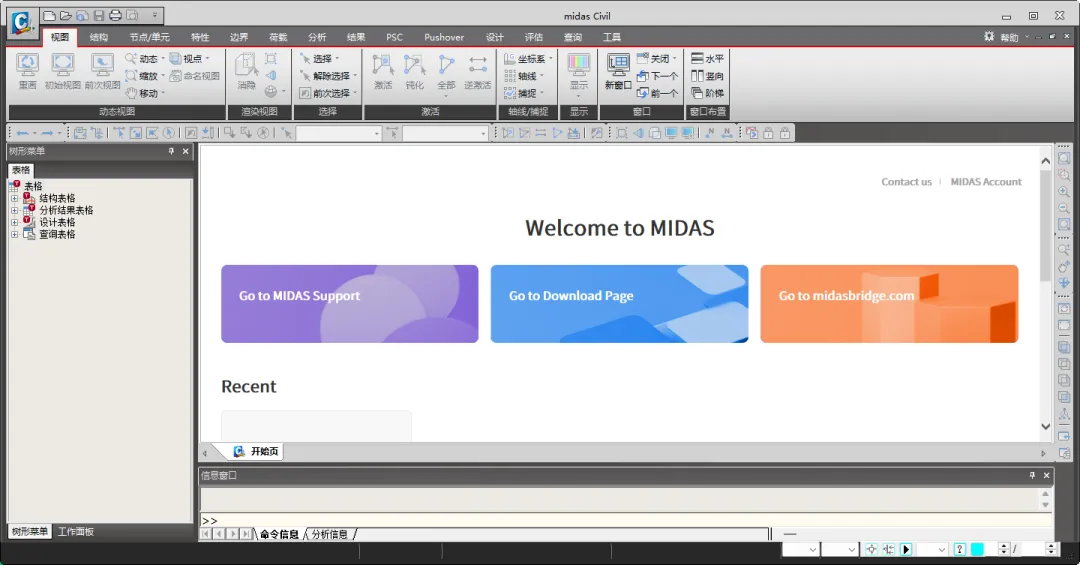
Task: Close the 树形菜单 tree menu panel
Action: click(x=185, y=151)
